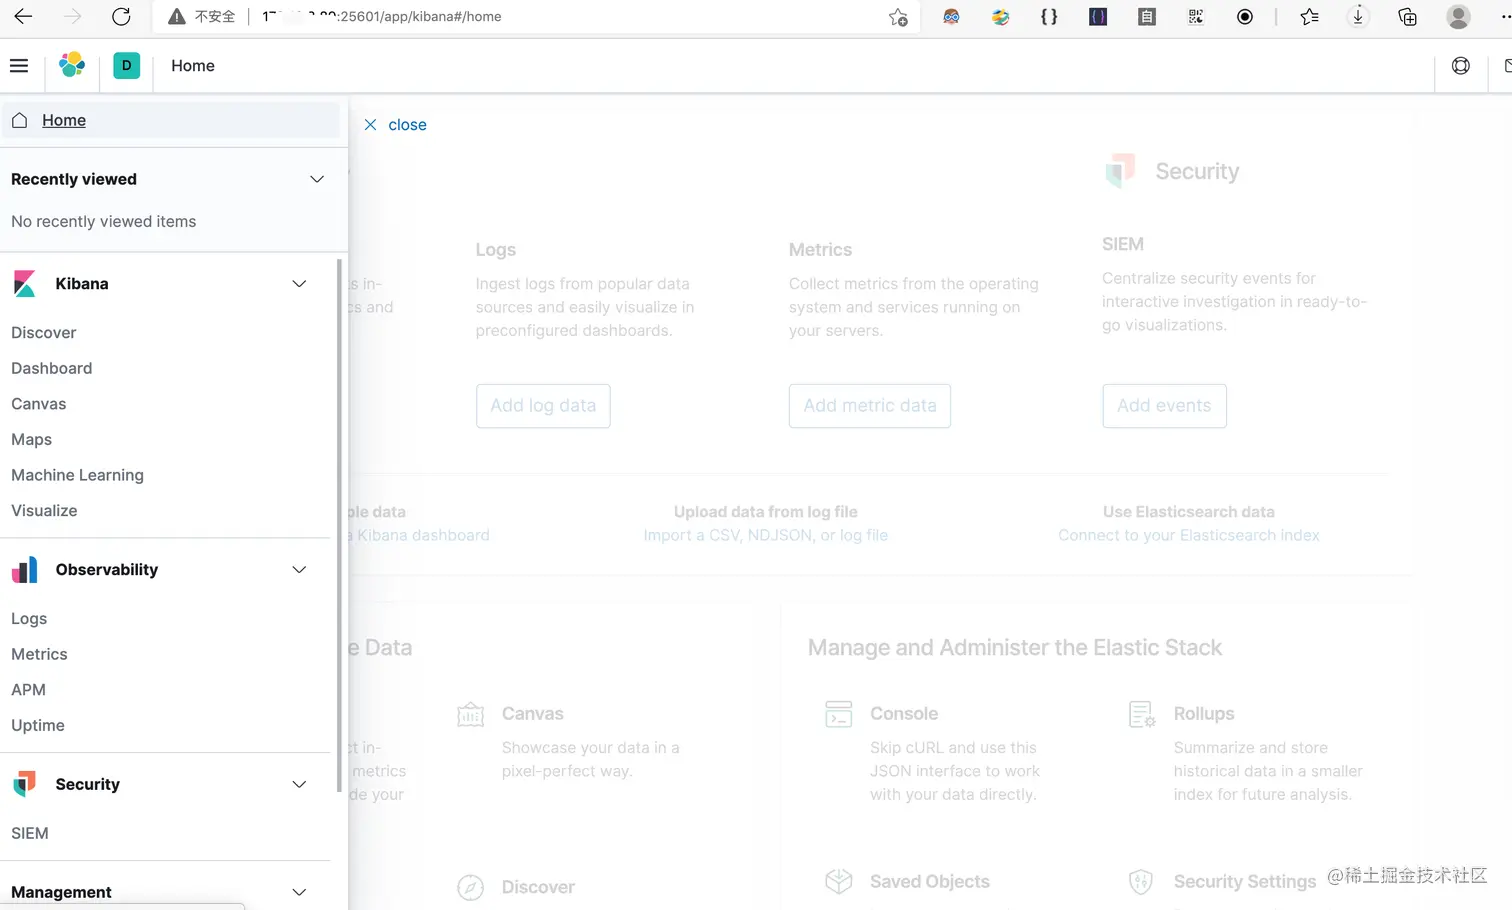Open Metrics under Observability
The width and height of the screenshot is (1512, 910).
pos(40,654)
